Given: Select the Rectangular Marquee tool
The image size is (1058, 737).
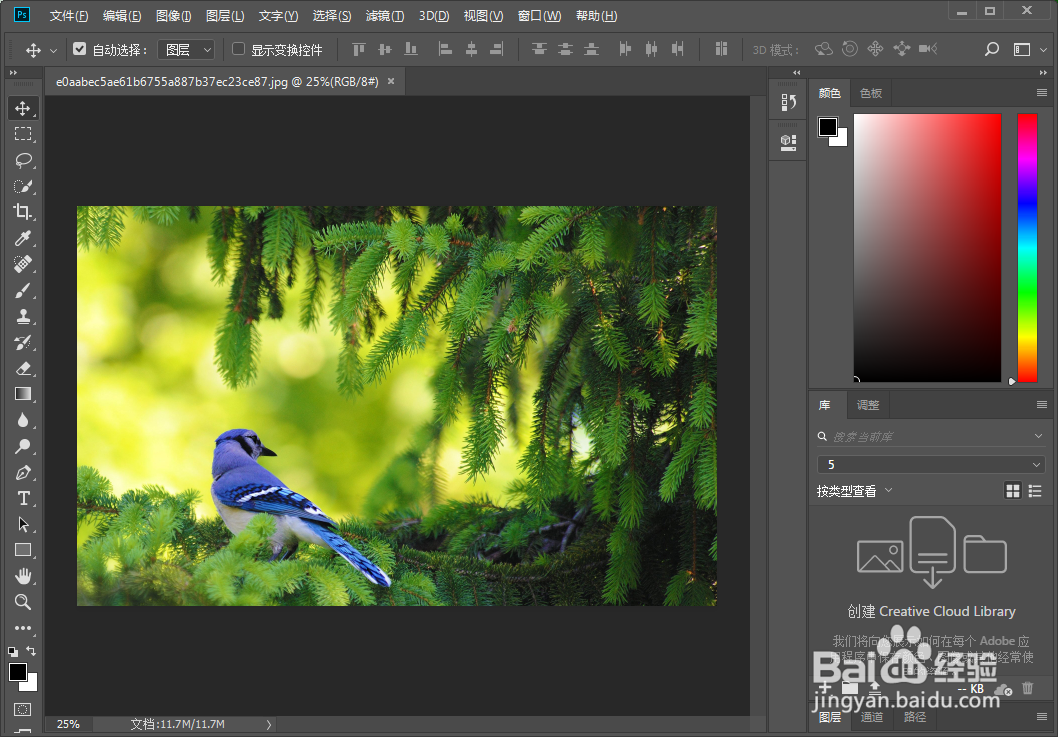Looking at the screenshot, I should click(x=23, y=134).
